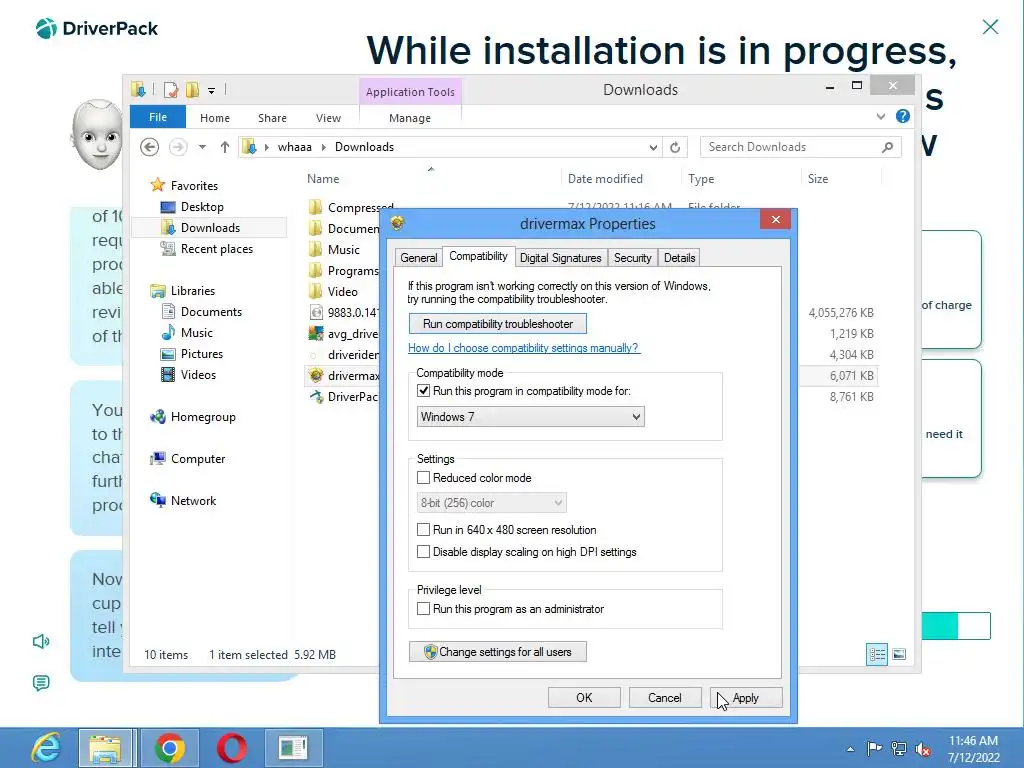This screenshot has width=1024, height=768.
Task: Check Disable display scaling on high DPI
Action: coord(423,552)
